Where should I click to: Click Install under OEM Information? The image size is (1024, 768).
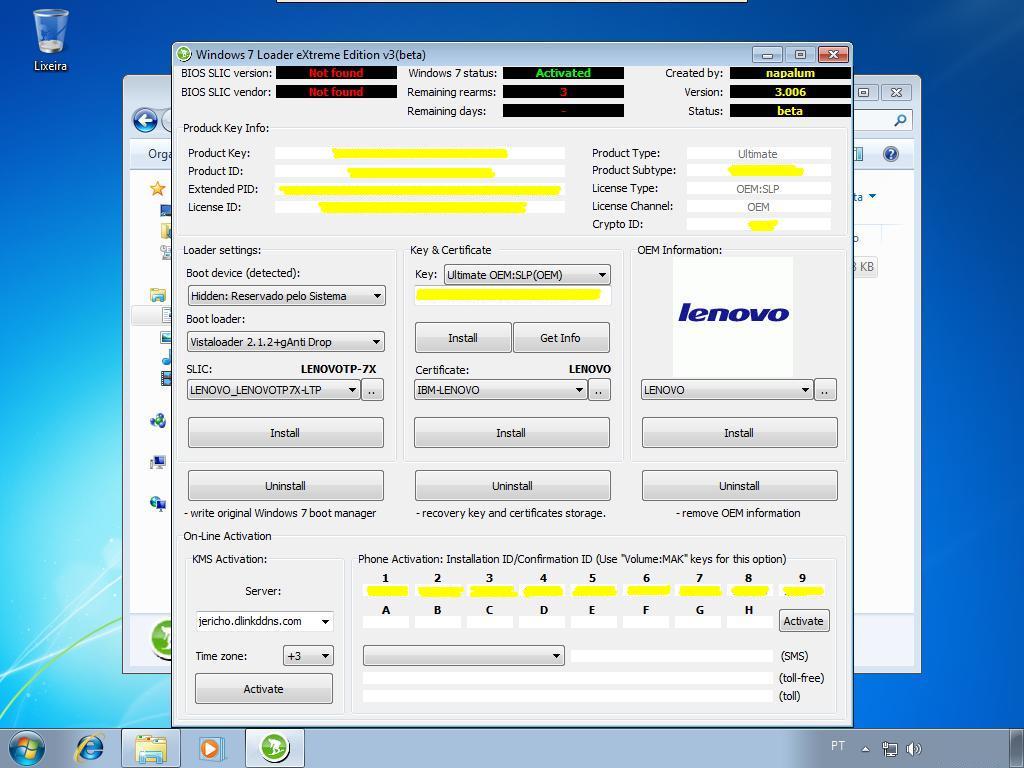(739, 433)
